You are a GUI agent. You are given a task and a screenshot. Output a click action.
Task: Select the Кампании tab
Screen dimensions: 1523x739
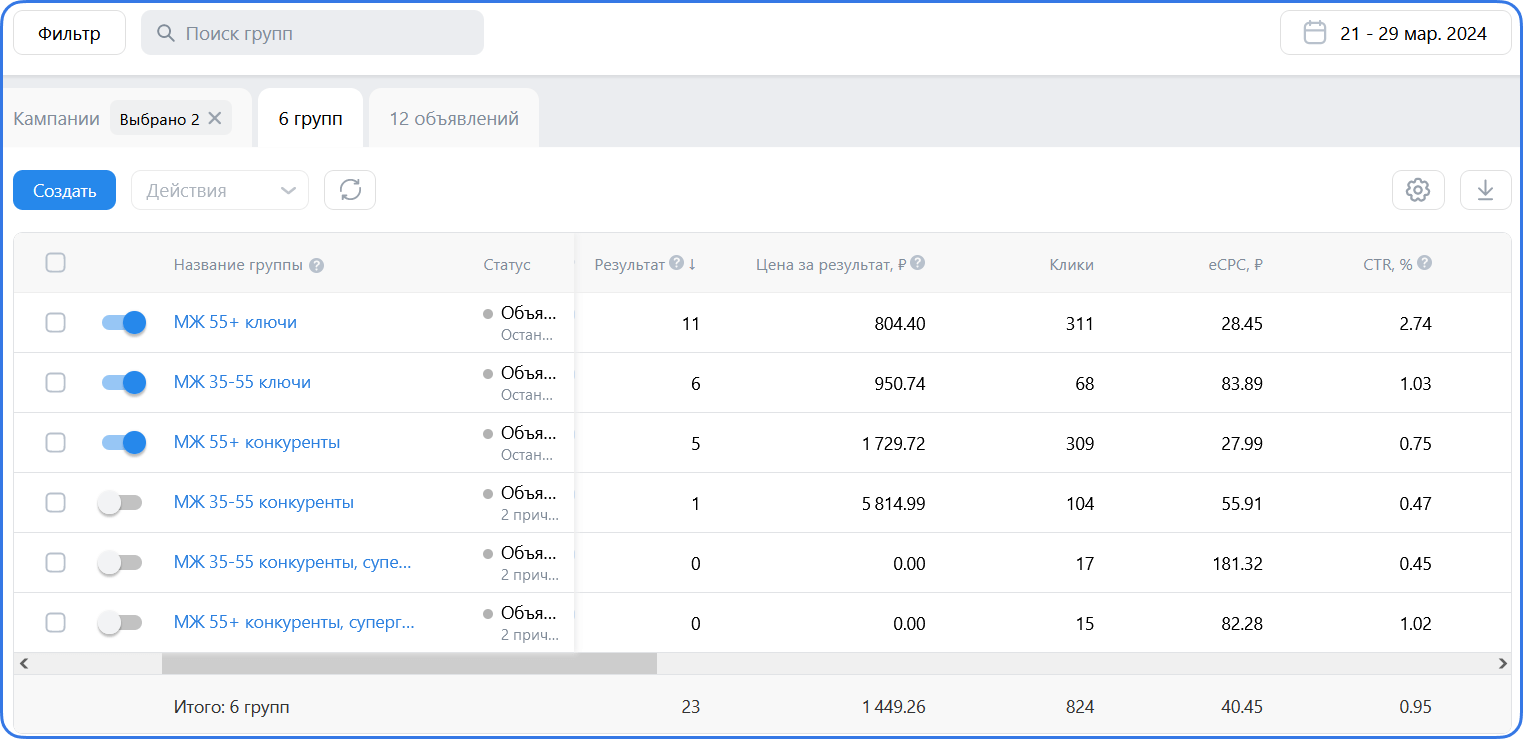tap(57, 119)
